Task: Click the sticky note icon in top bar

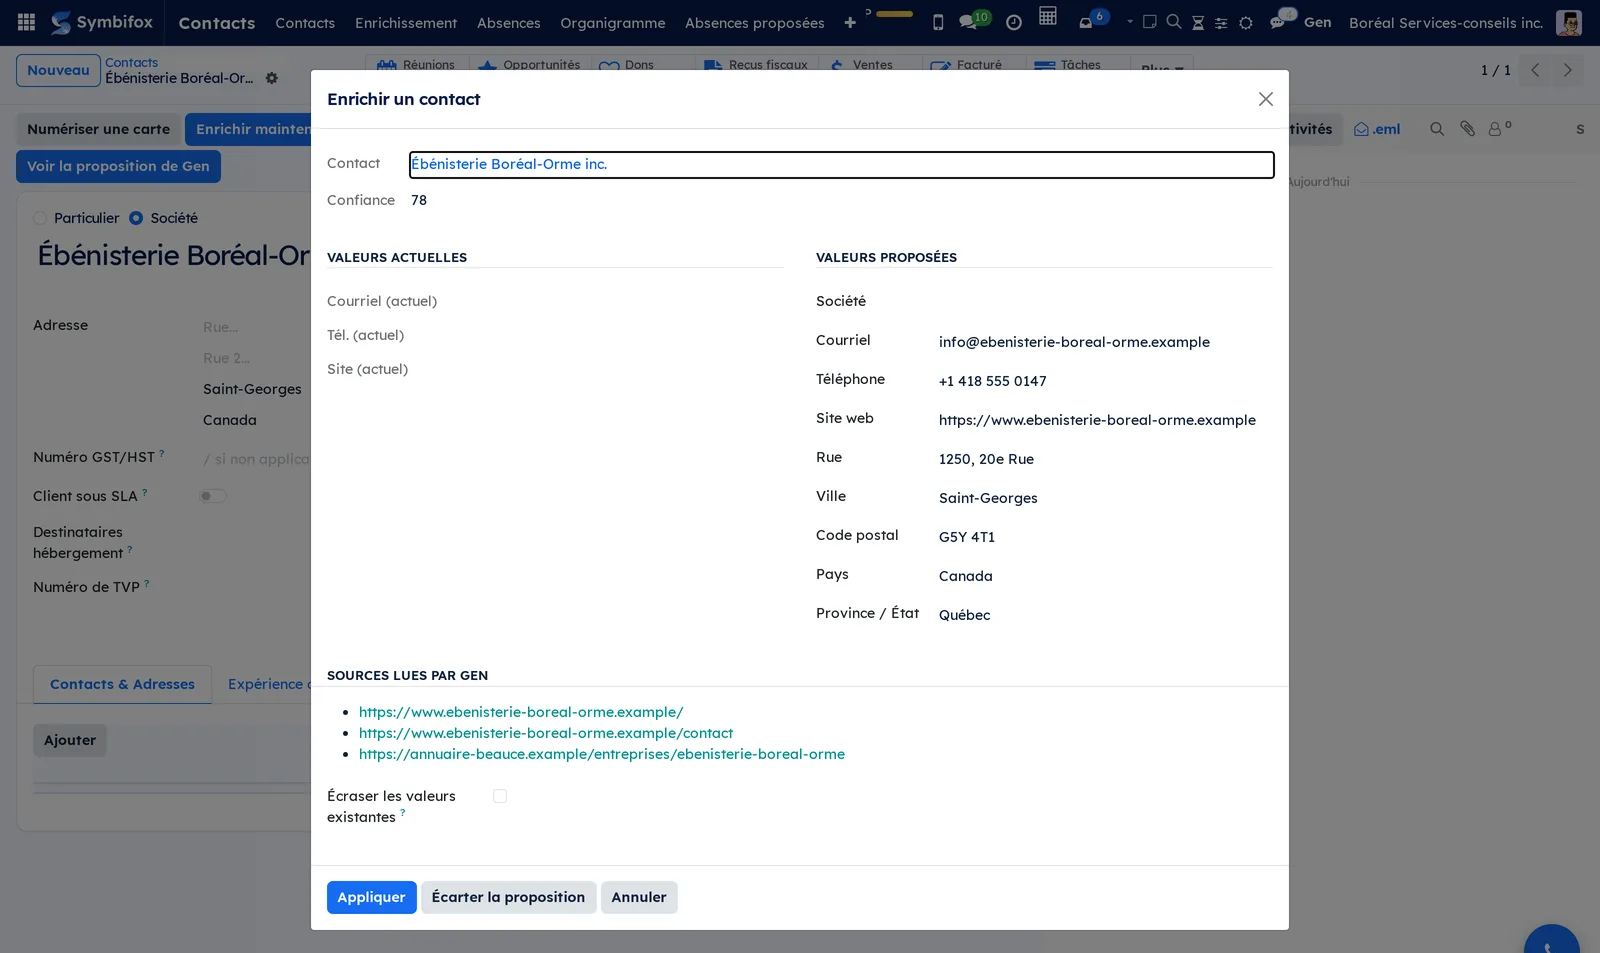Action: point(1150,22)
